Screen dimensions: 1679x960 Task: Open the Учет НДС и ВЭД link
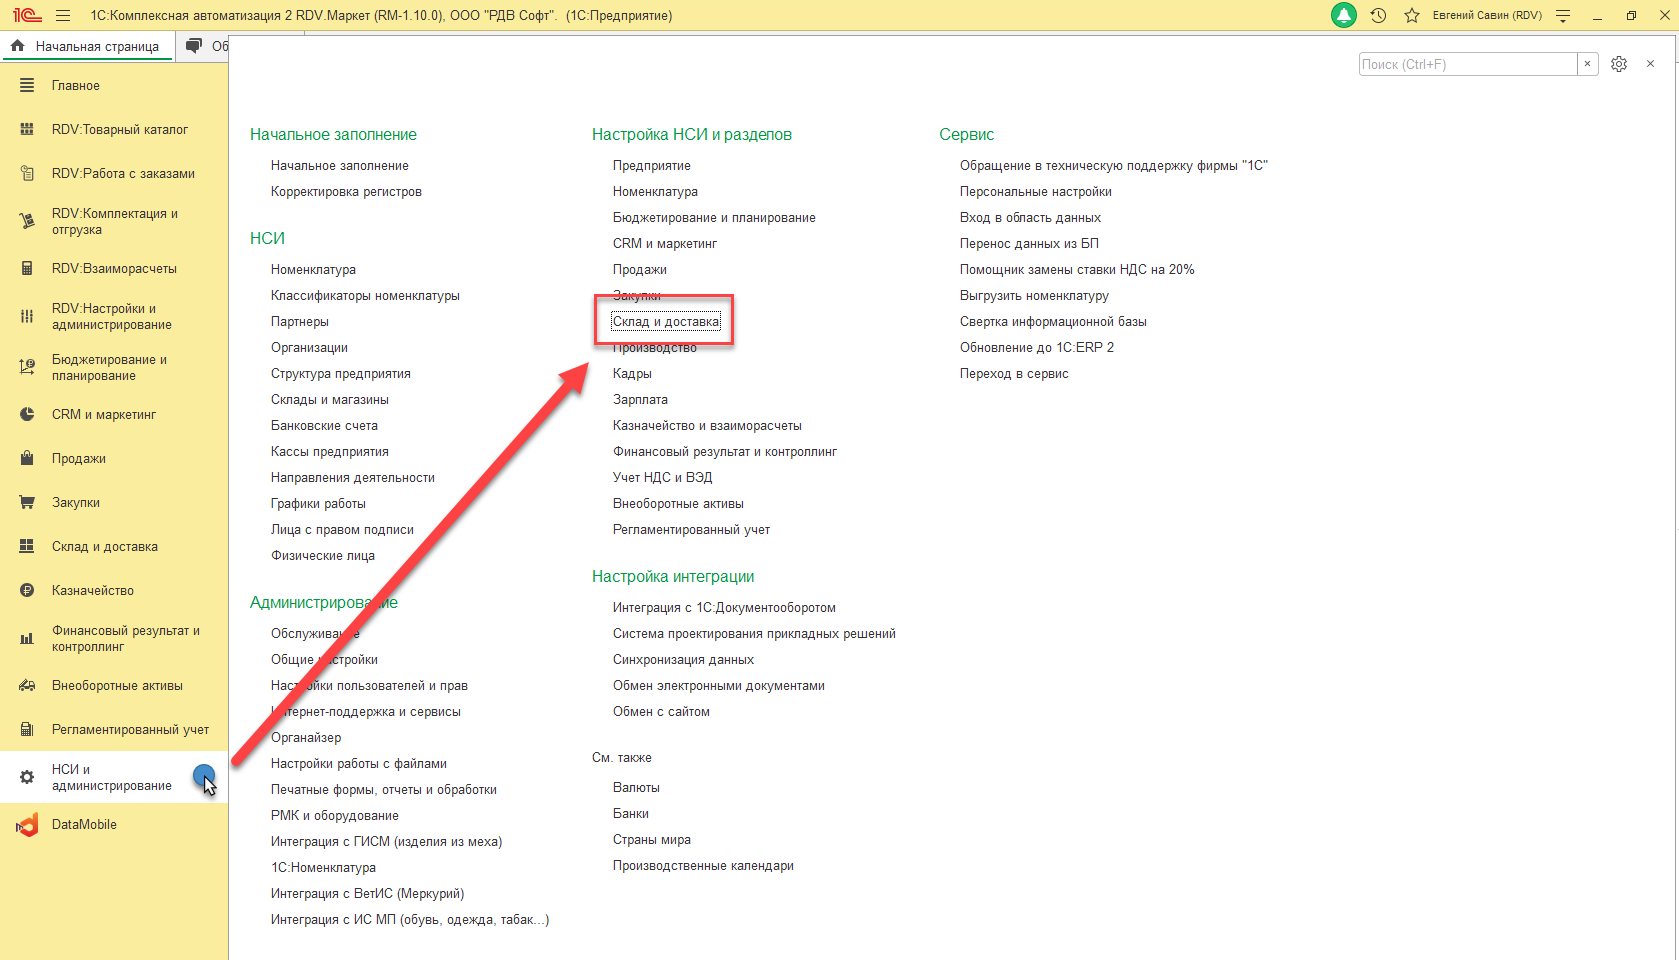(x=663, y=478)
